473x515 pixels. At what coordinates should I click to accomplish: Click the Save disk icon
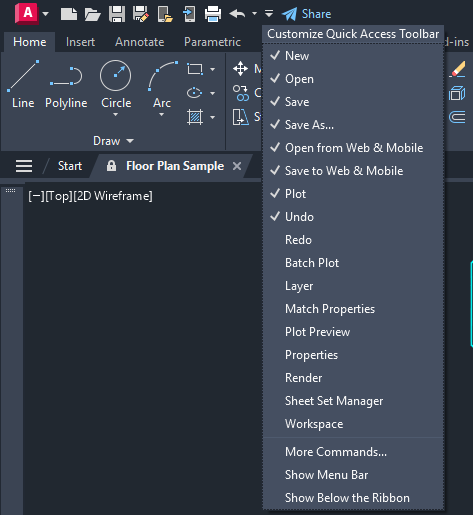tap(117, 14)
